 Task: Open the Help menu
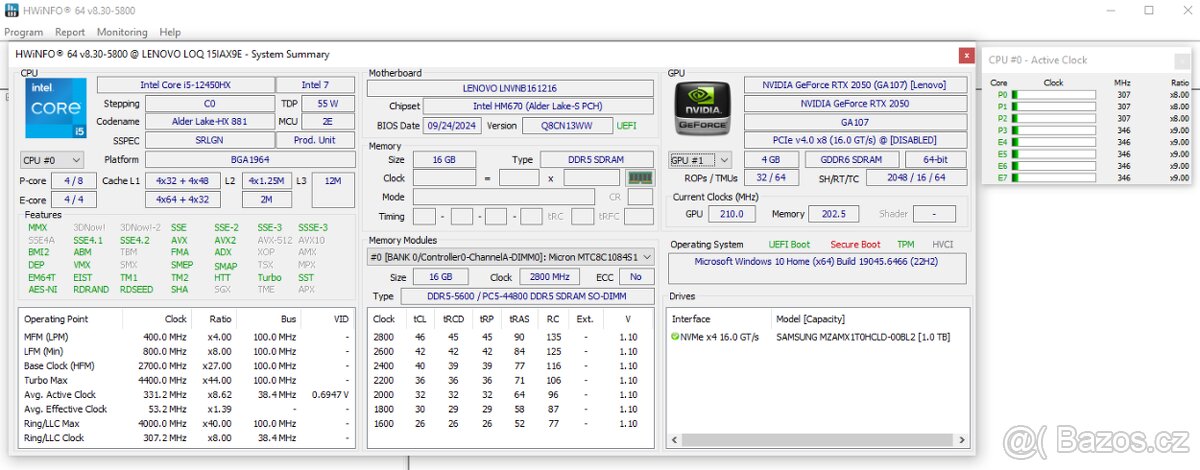(x=171, y=32)
